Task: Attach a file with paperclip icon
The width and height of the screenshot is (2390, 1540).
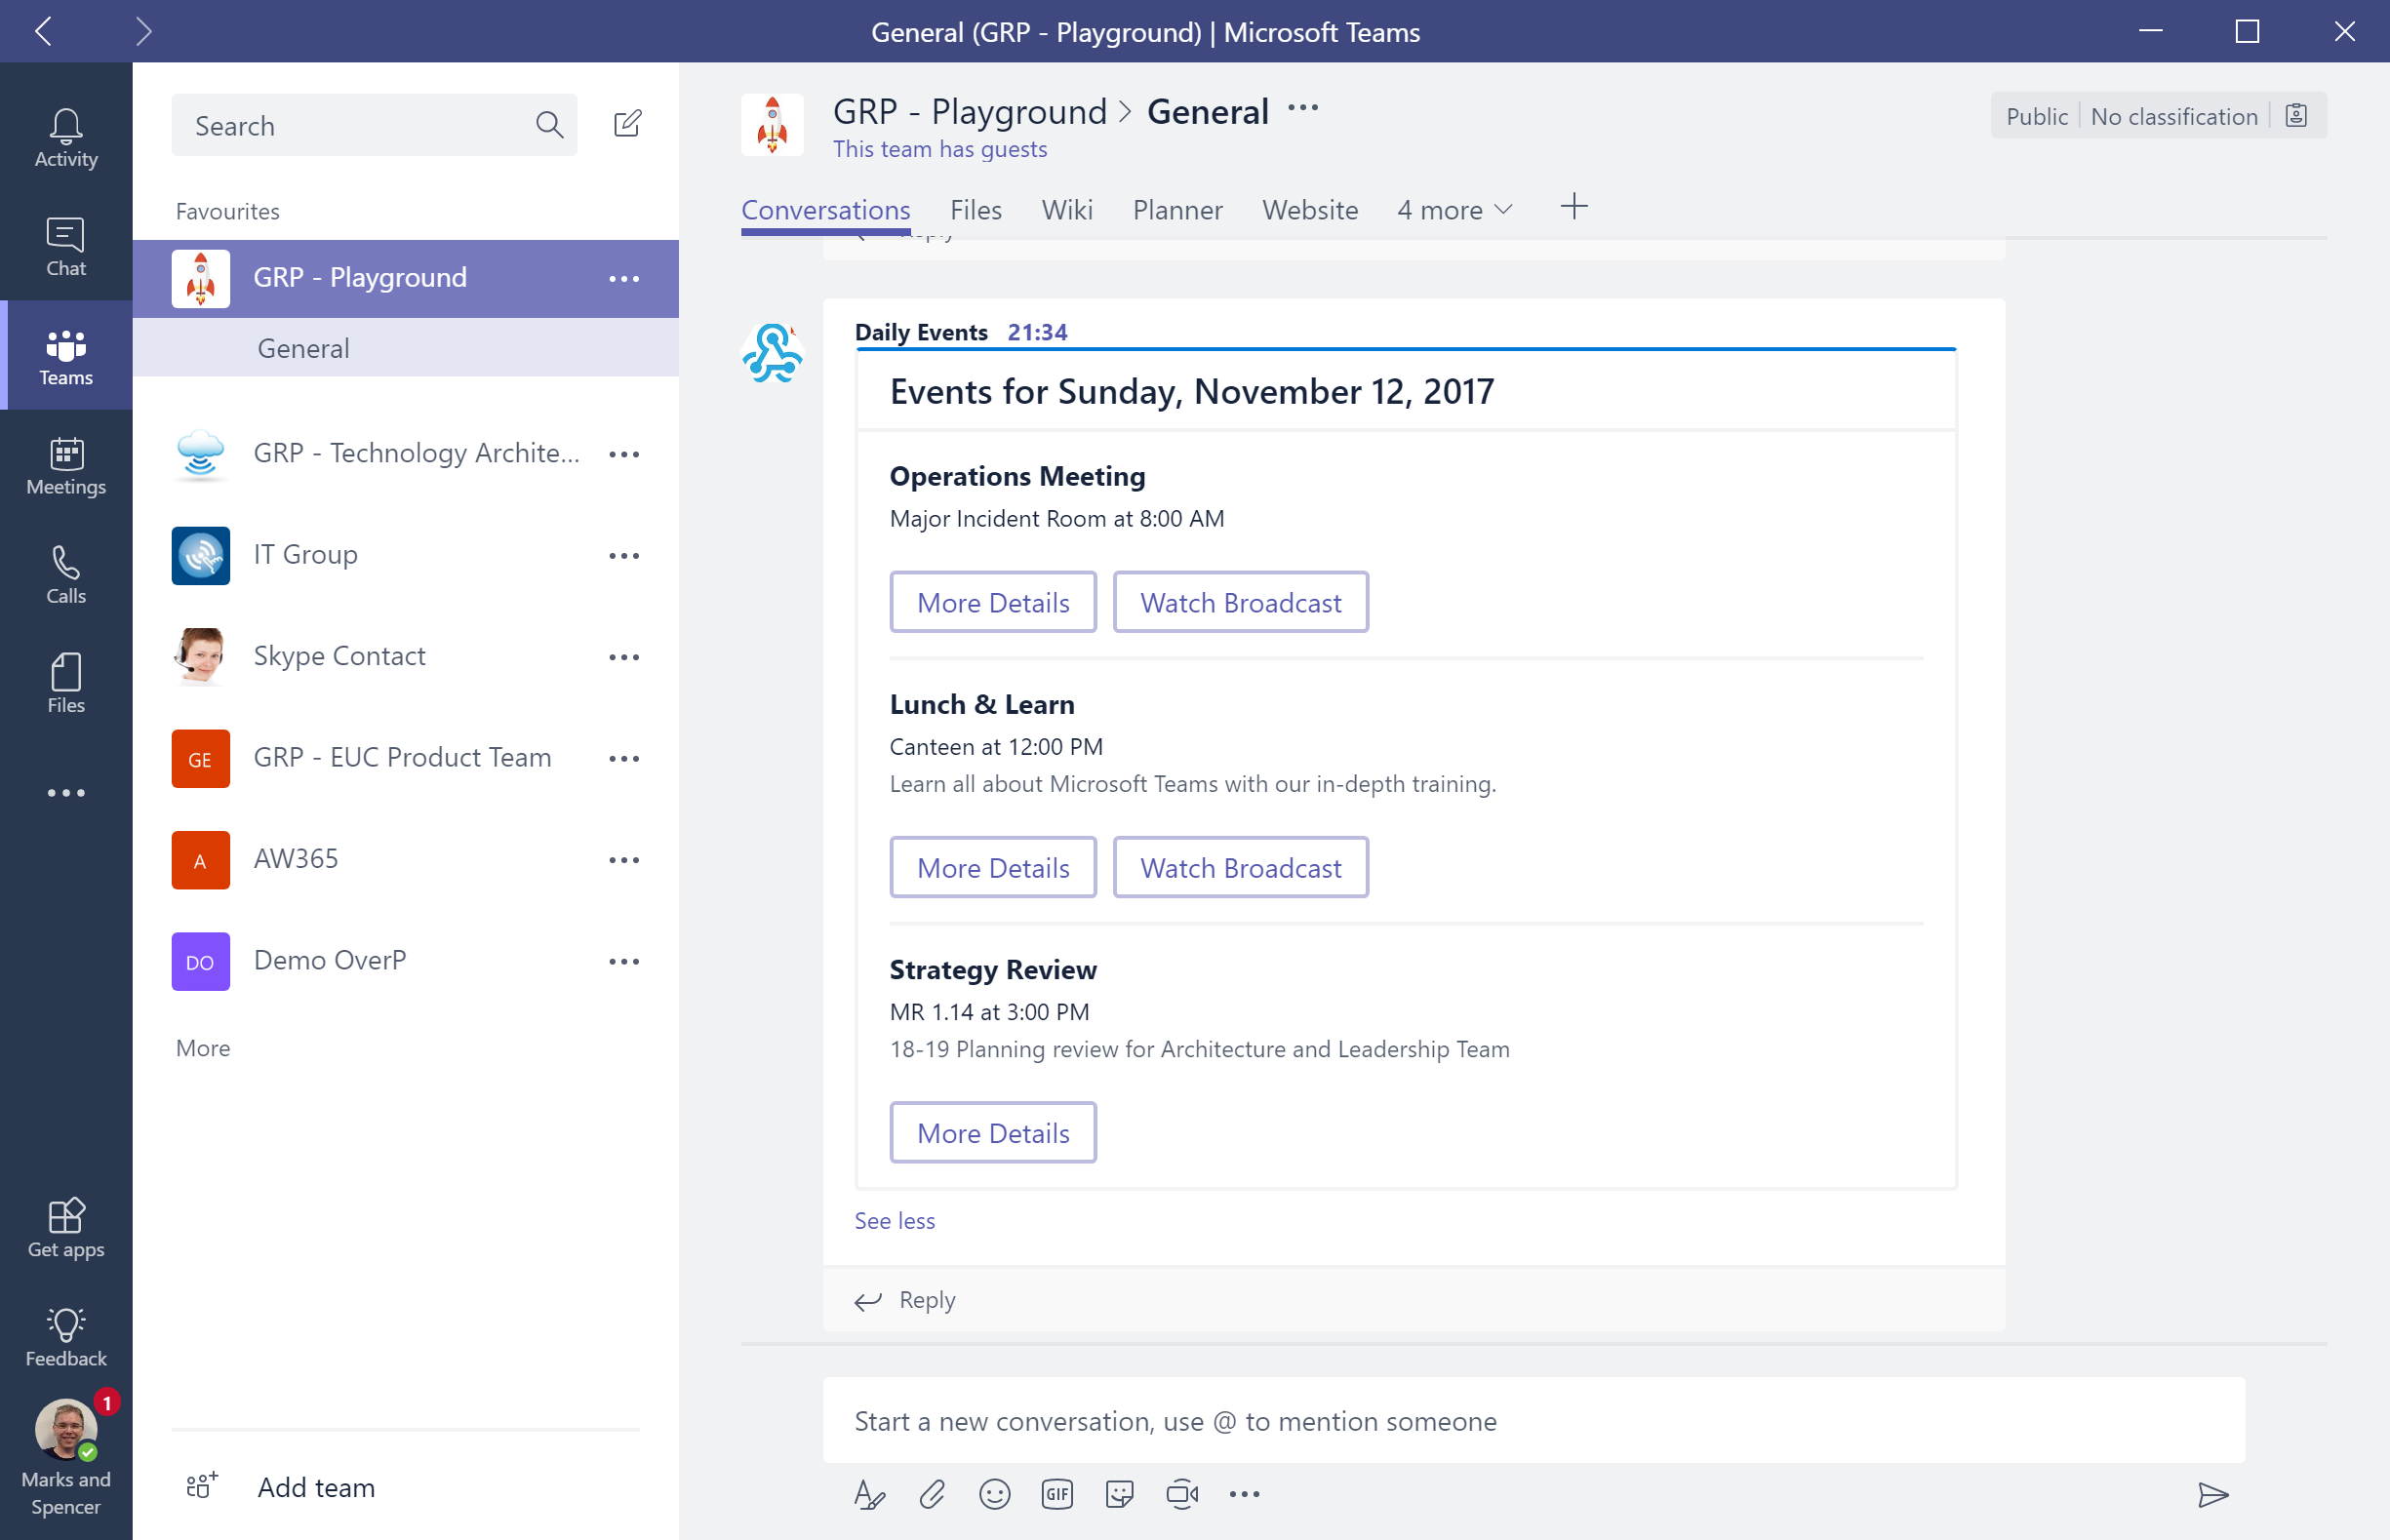Action: (932, 1494)
